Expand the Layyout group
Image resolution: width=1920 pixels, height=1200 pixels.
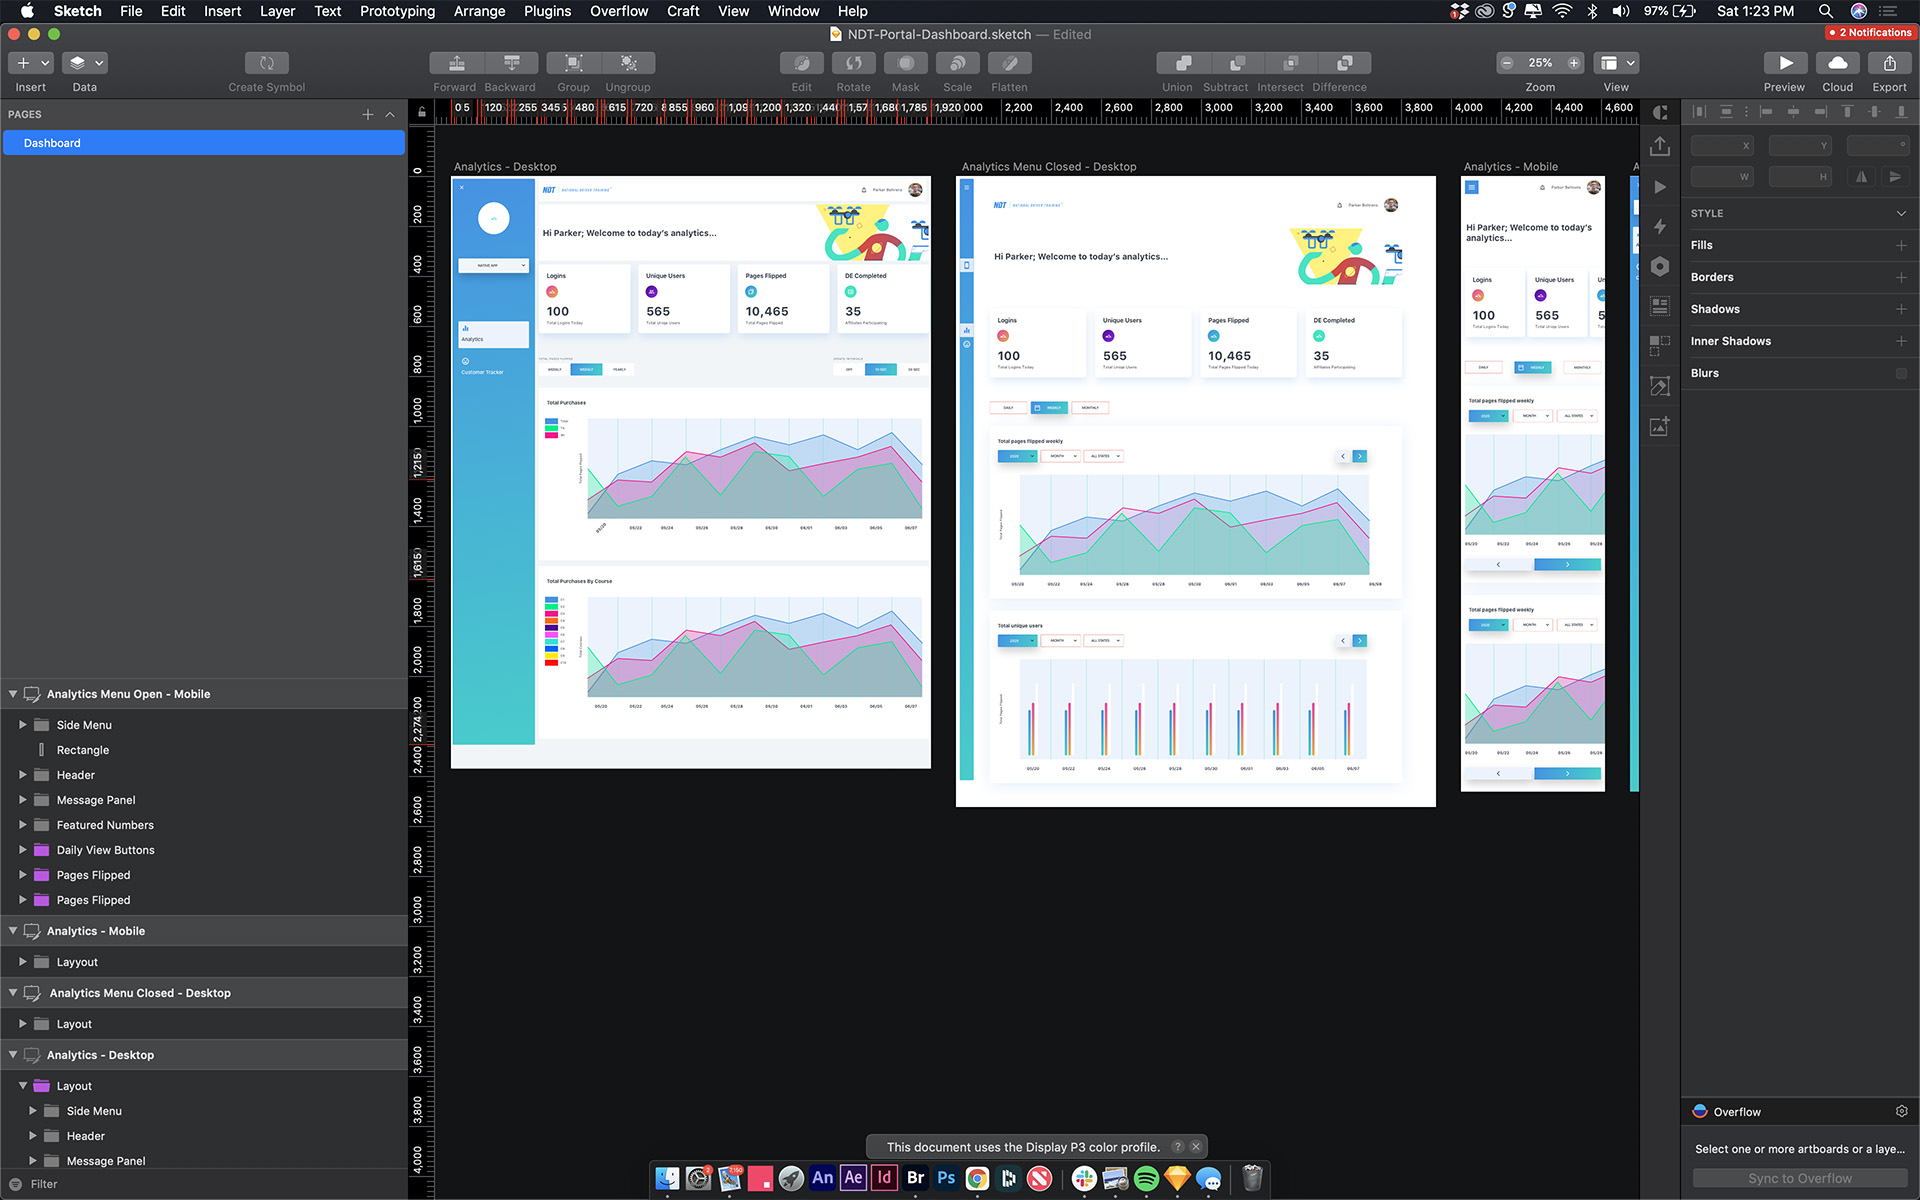pos(23,961)
